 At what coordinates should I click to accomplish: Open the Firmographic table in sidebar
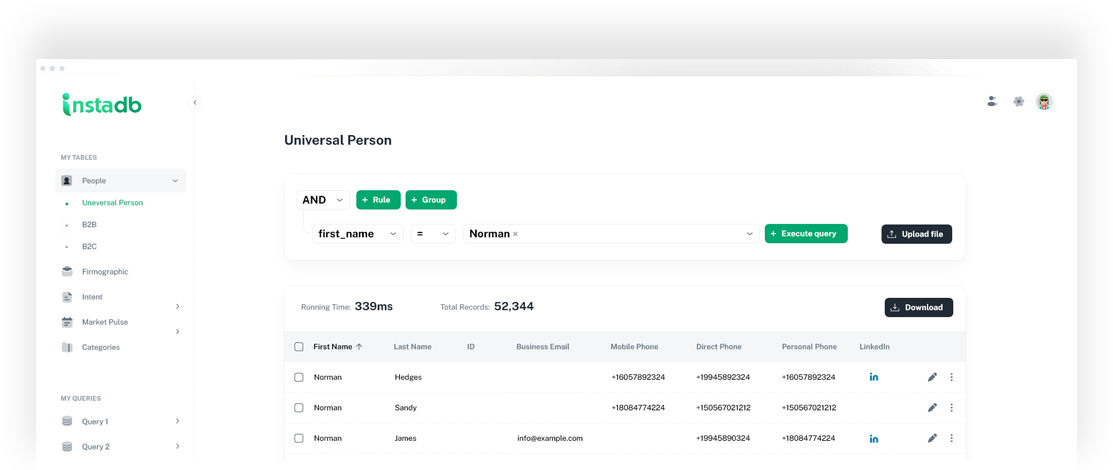[104, 272]
